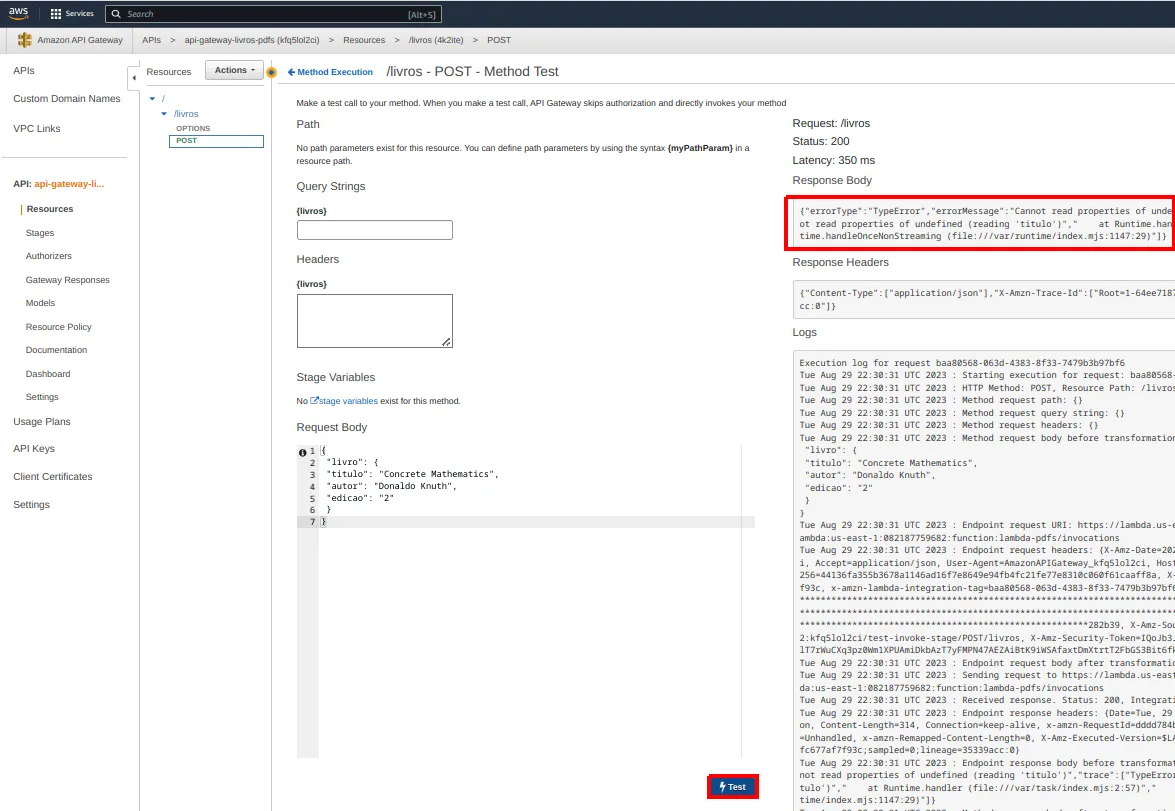Select POST method in tree

coord(216,141)
